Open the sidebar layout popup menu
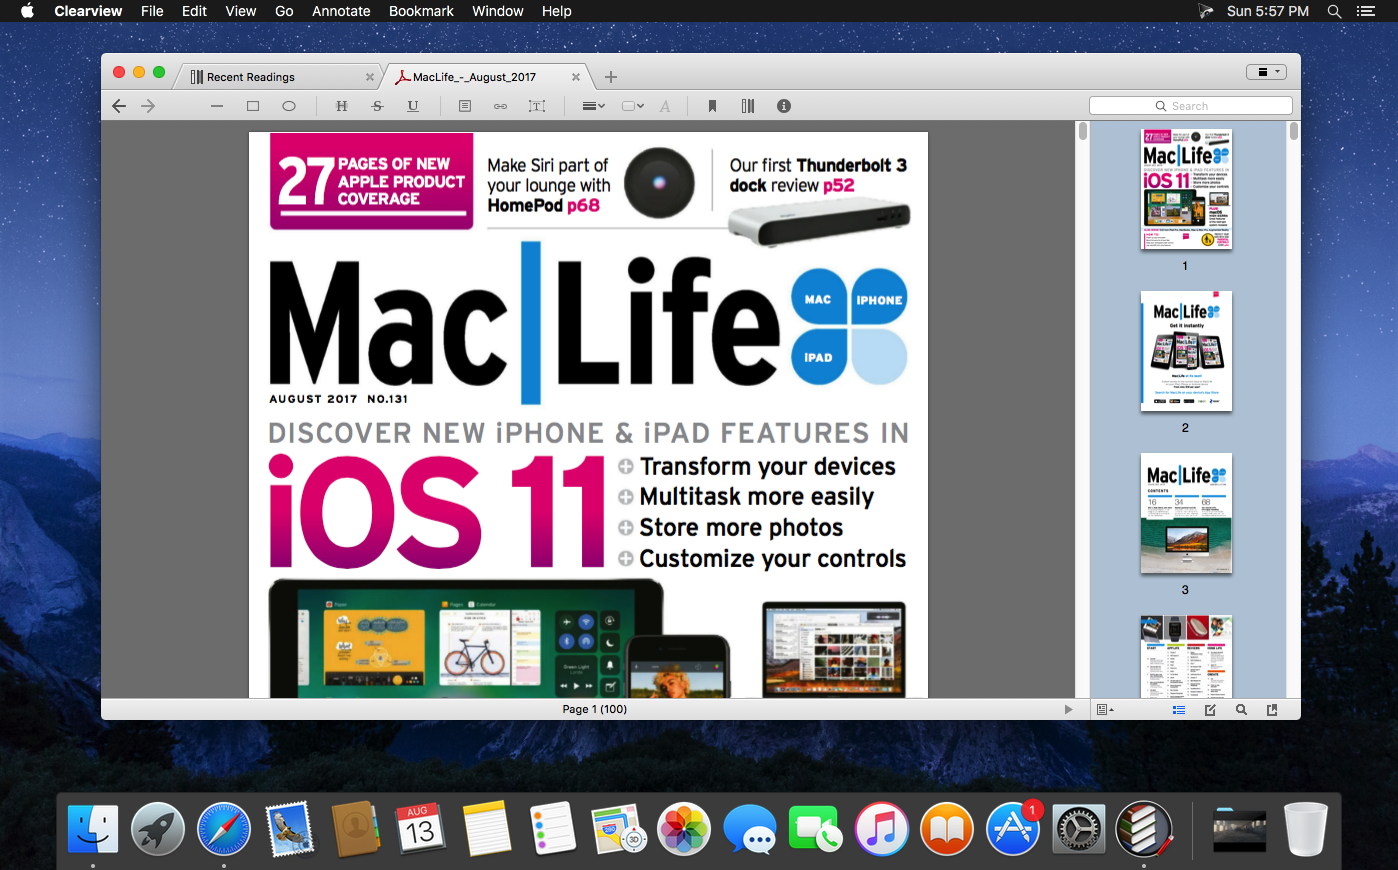The width and height of the screenshot is (1398, 870). pos(1105,709)
